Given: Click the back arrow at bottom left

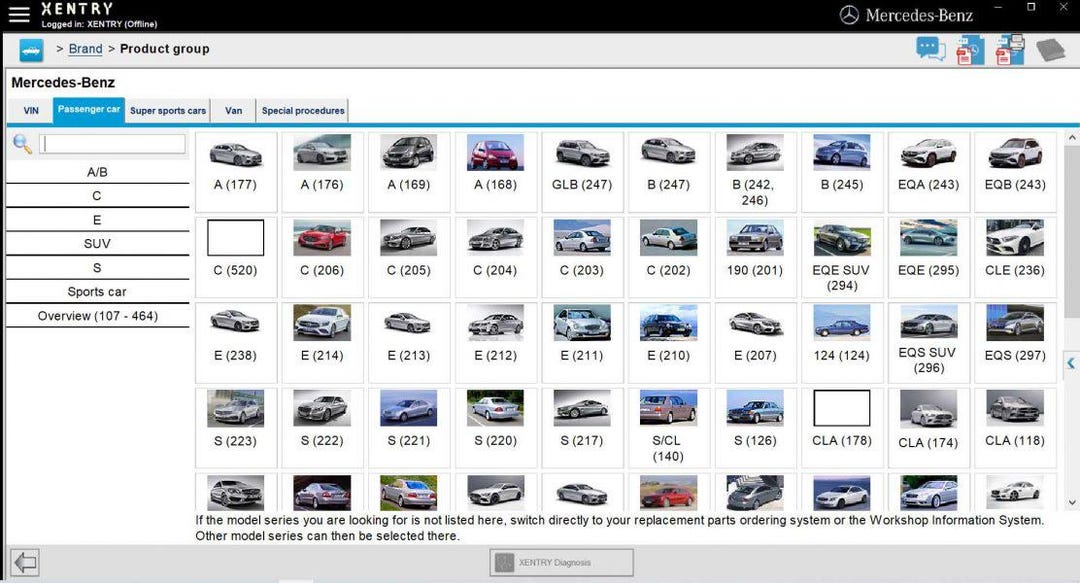Looking at the screenshot, I should click(x=24, y=562).
